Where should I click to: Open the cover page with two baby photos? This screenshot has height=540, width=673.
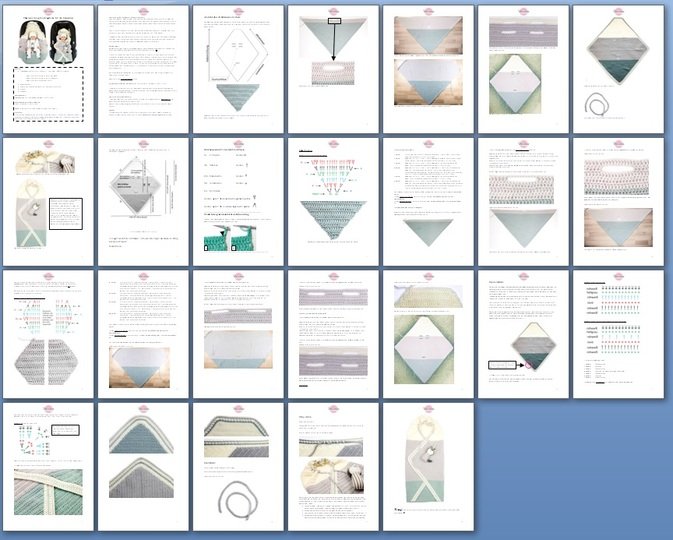[48, 68]
